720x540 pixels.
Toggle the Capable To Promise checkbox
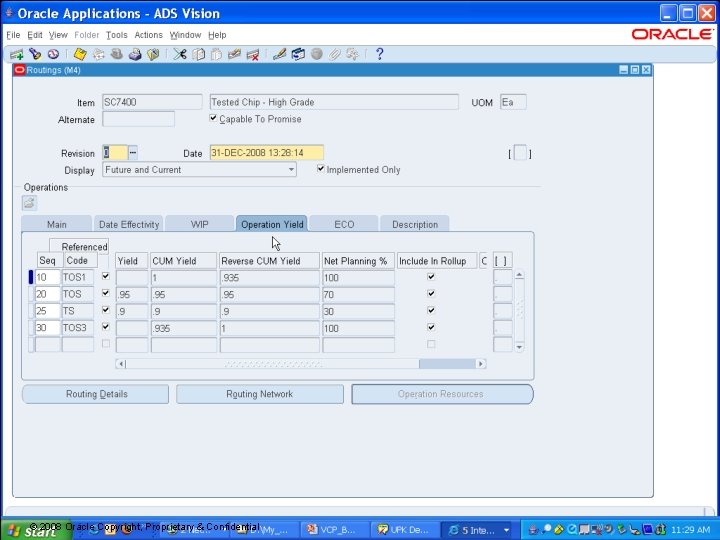213,118
